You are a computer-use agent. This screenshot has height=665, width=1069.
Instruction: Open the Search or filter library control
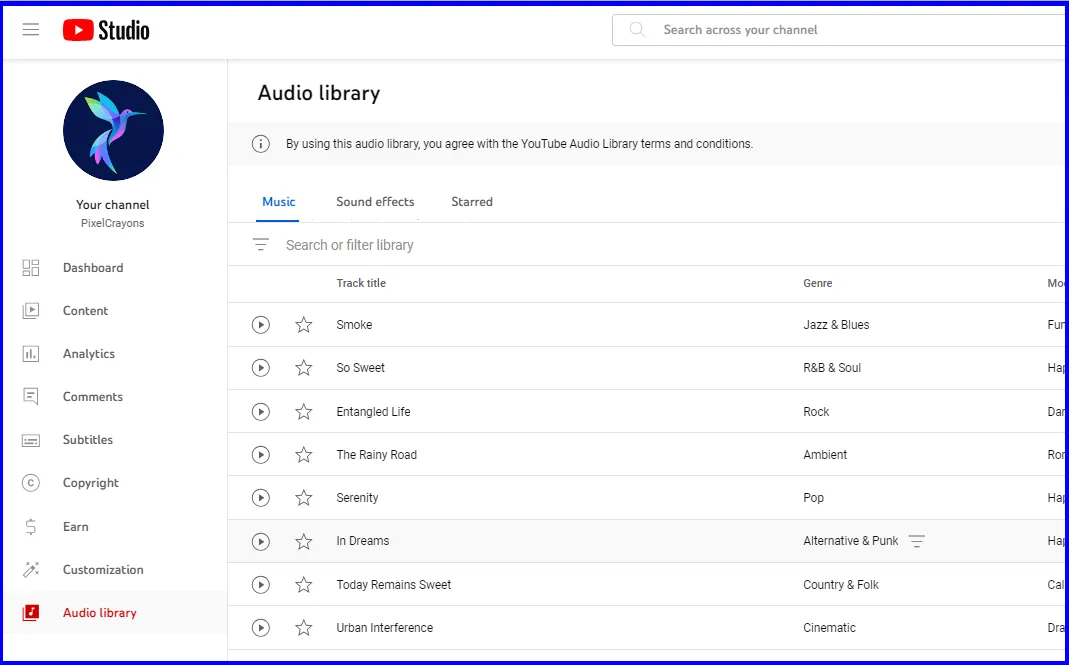pyautogui.click(x=348, y=244)
